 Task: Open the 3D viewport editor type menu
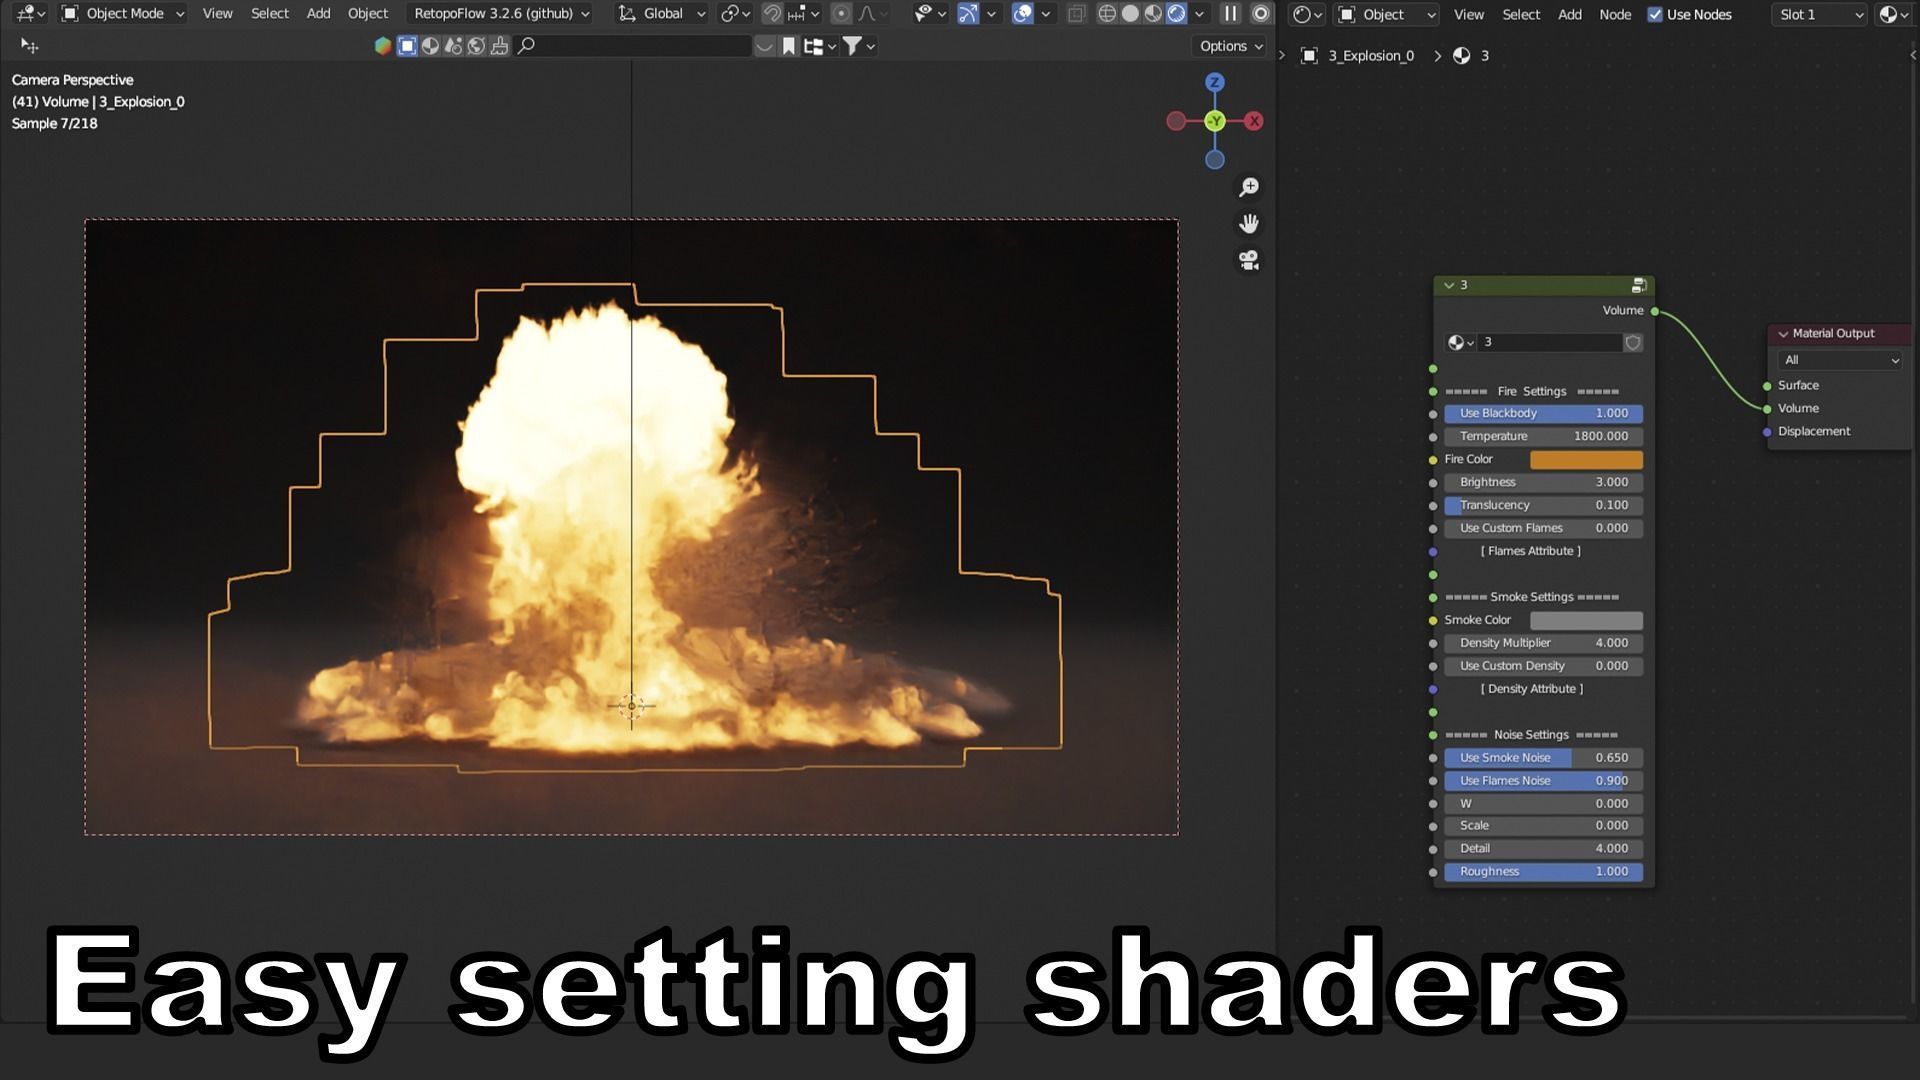(30, 14)
